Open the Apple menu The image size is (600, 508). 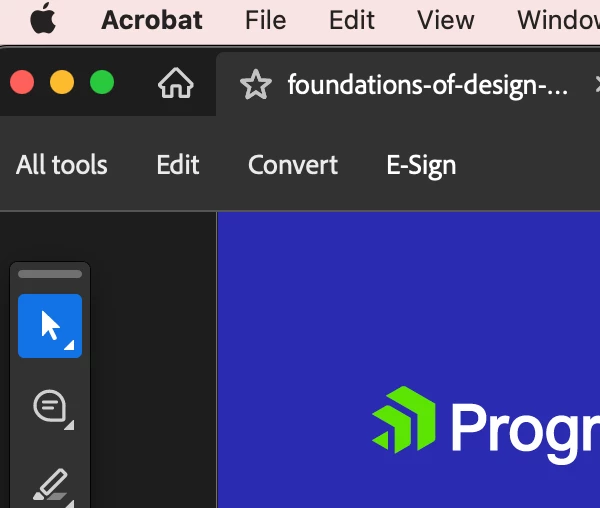(43, 18)
